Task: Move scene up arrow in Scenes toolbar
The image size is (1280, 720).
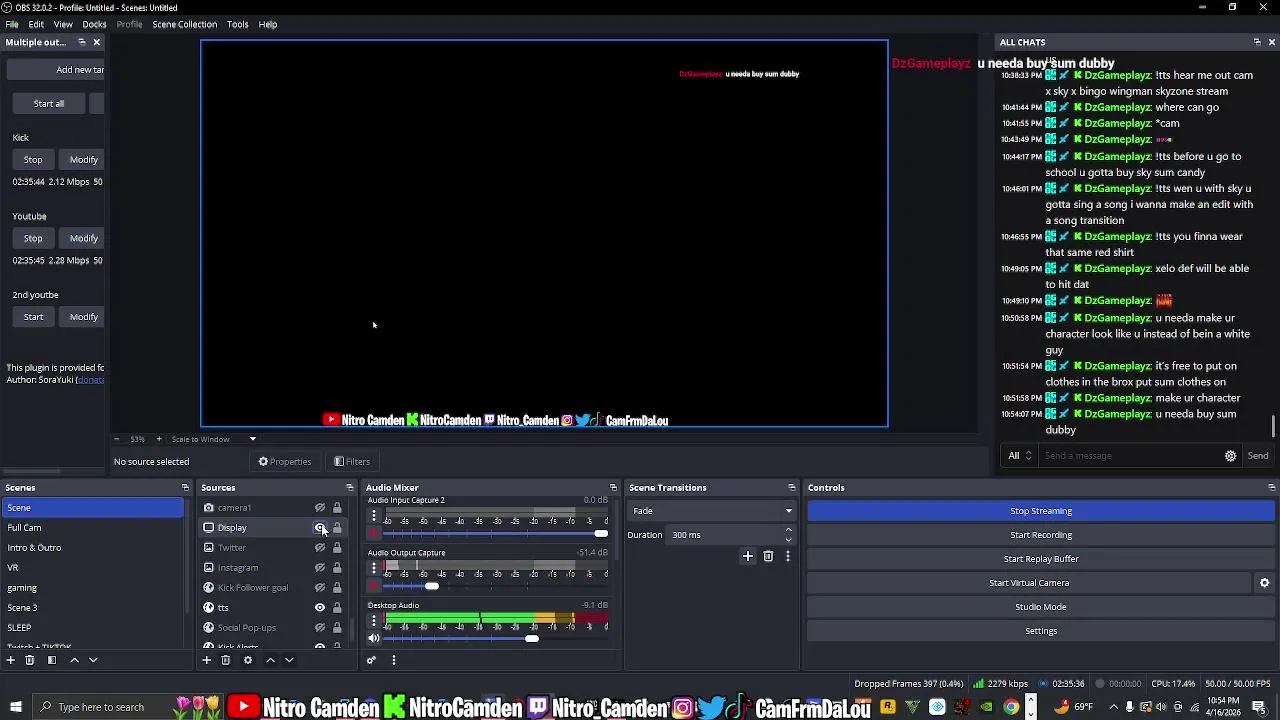Action: pyautogui.click(x=74, y=660)
